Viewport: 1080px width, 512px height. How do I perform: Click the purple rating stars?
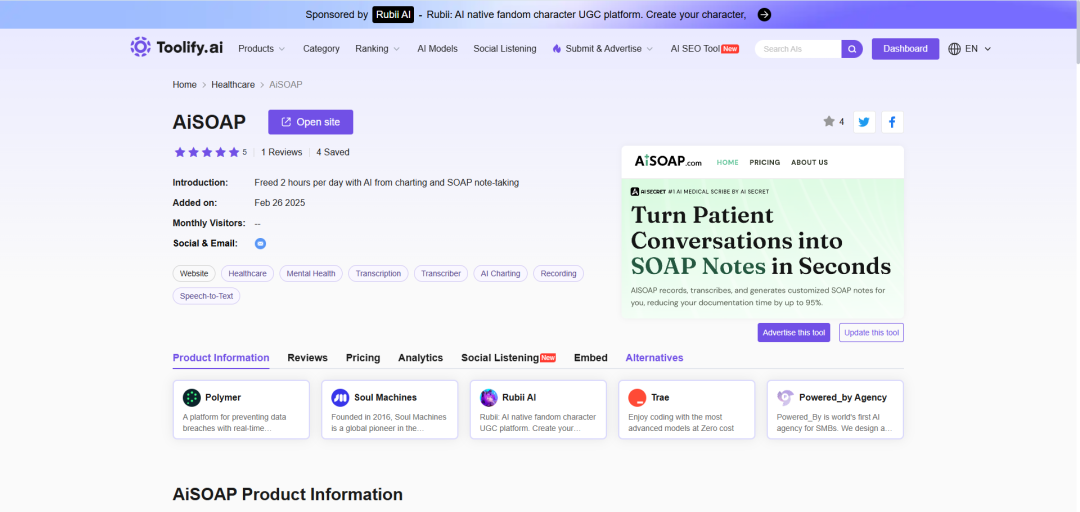pyautogui.click(x=206, y=152)
